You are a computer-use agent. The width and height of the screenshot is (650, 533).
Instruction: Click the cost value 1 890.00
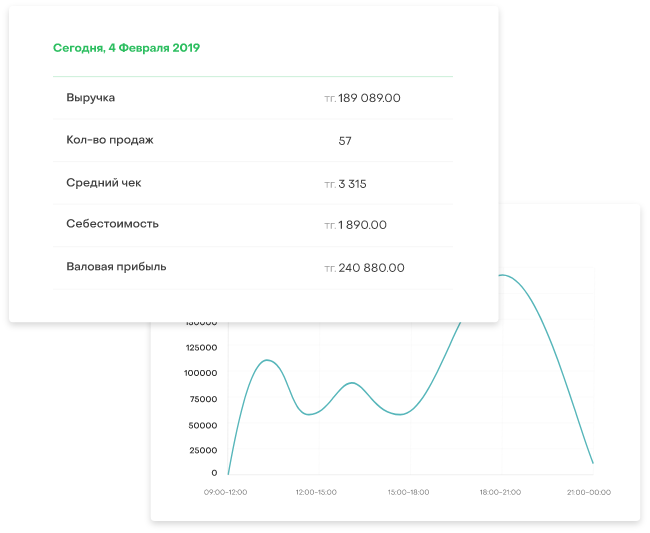click(x=362, y=226)
